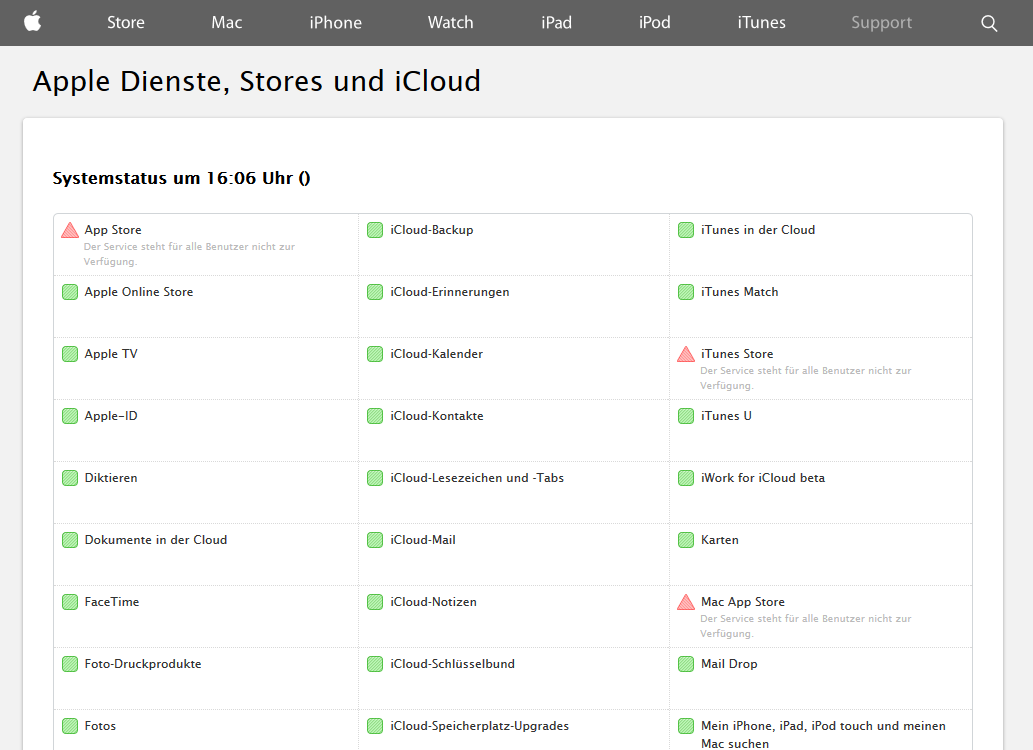
Task: Click green status icon for iCloud-Notizen
Action: coord(375,602)
